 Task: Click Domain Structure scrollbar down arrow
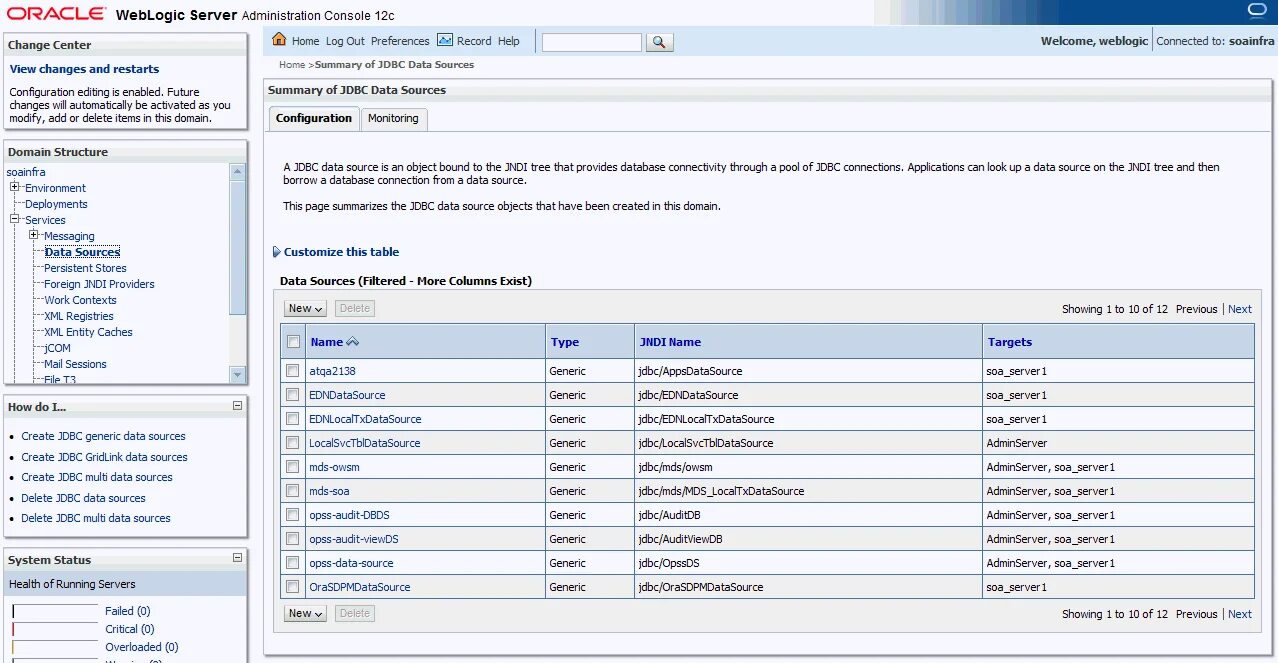238,374
